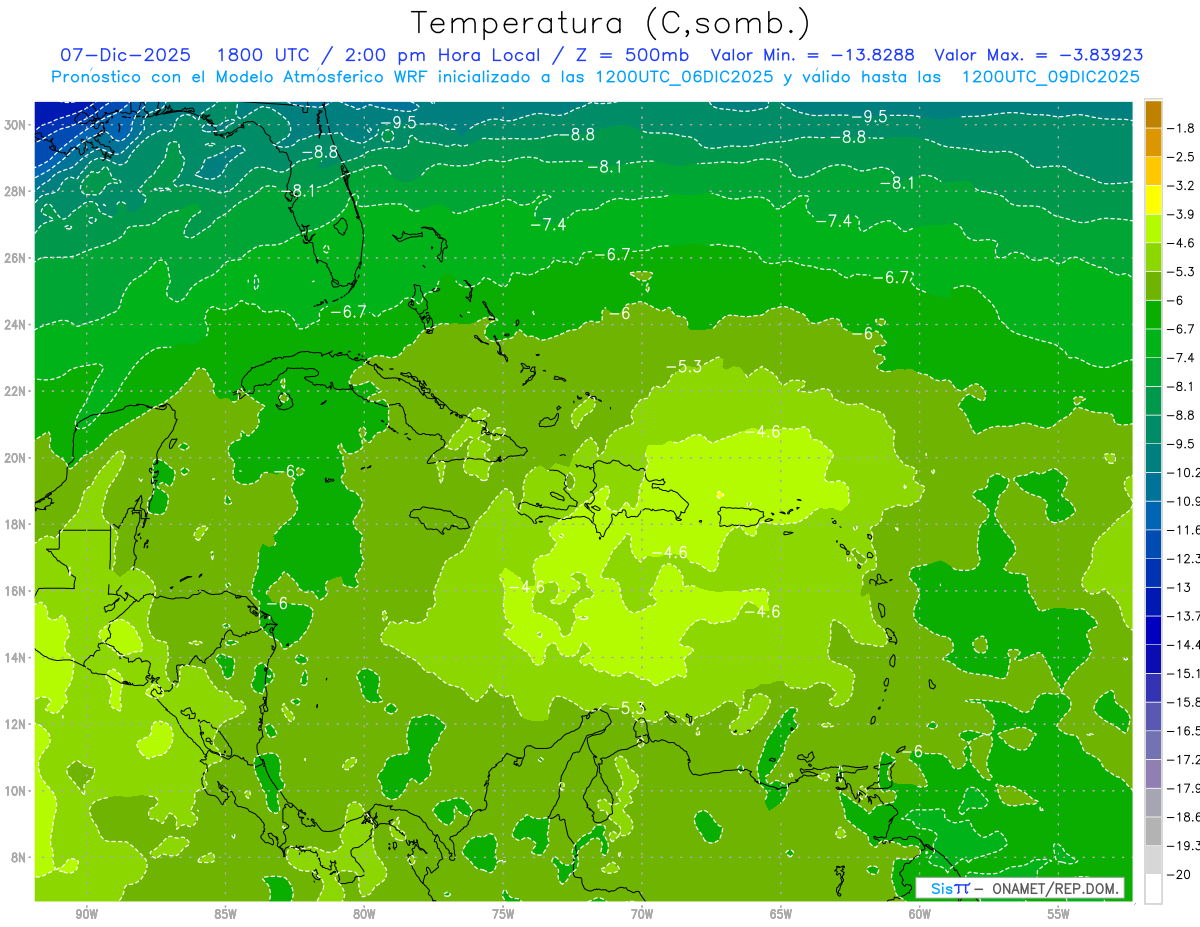The width and height of the screenshot is (1200, 927).
Task: Click the '-10.9' label on color scale
Action: pos(1185,500)
